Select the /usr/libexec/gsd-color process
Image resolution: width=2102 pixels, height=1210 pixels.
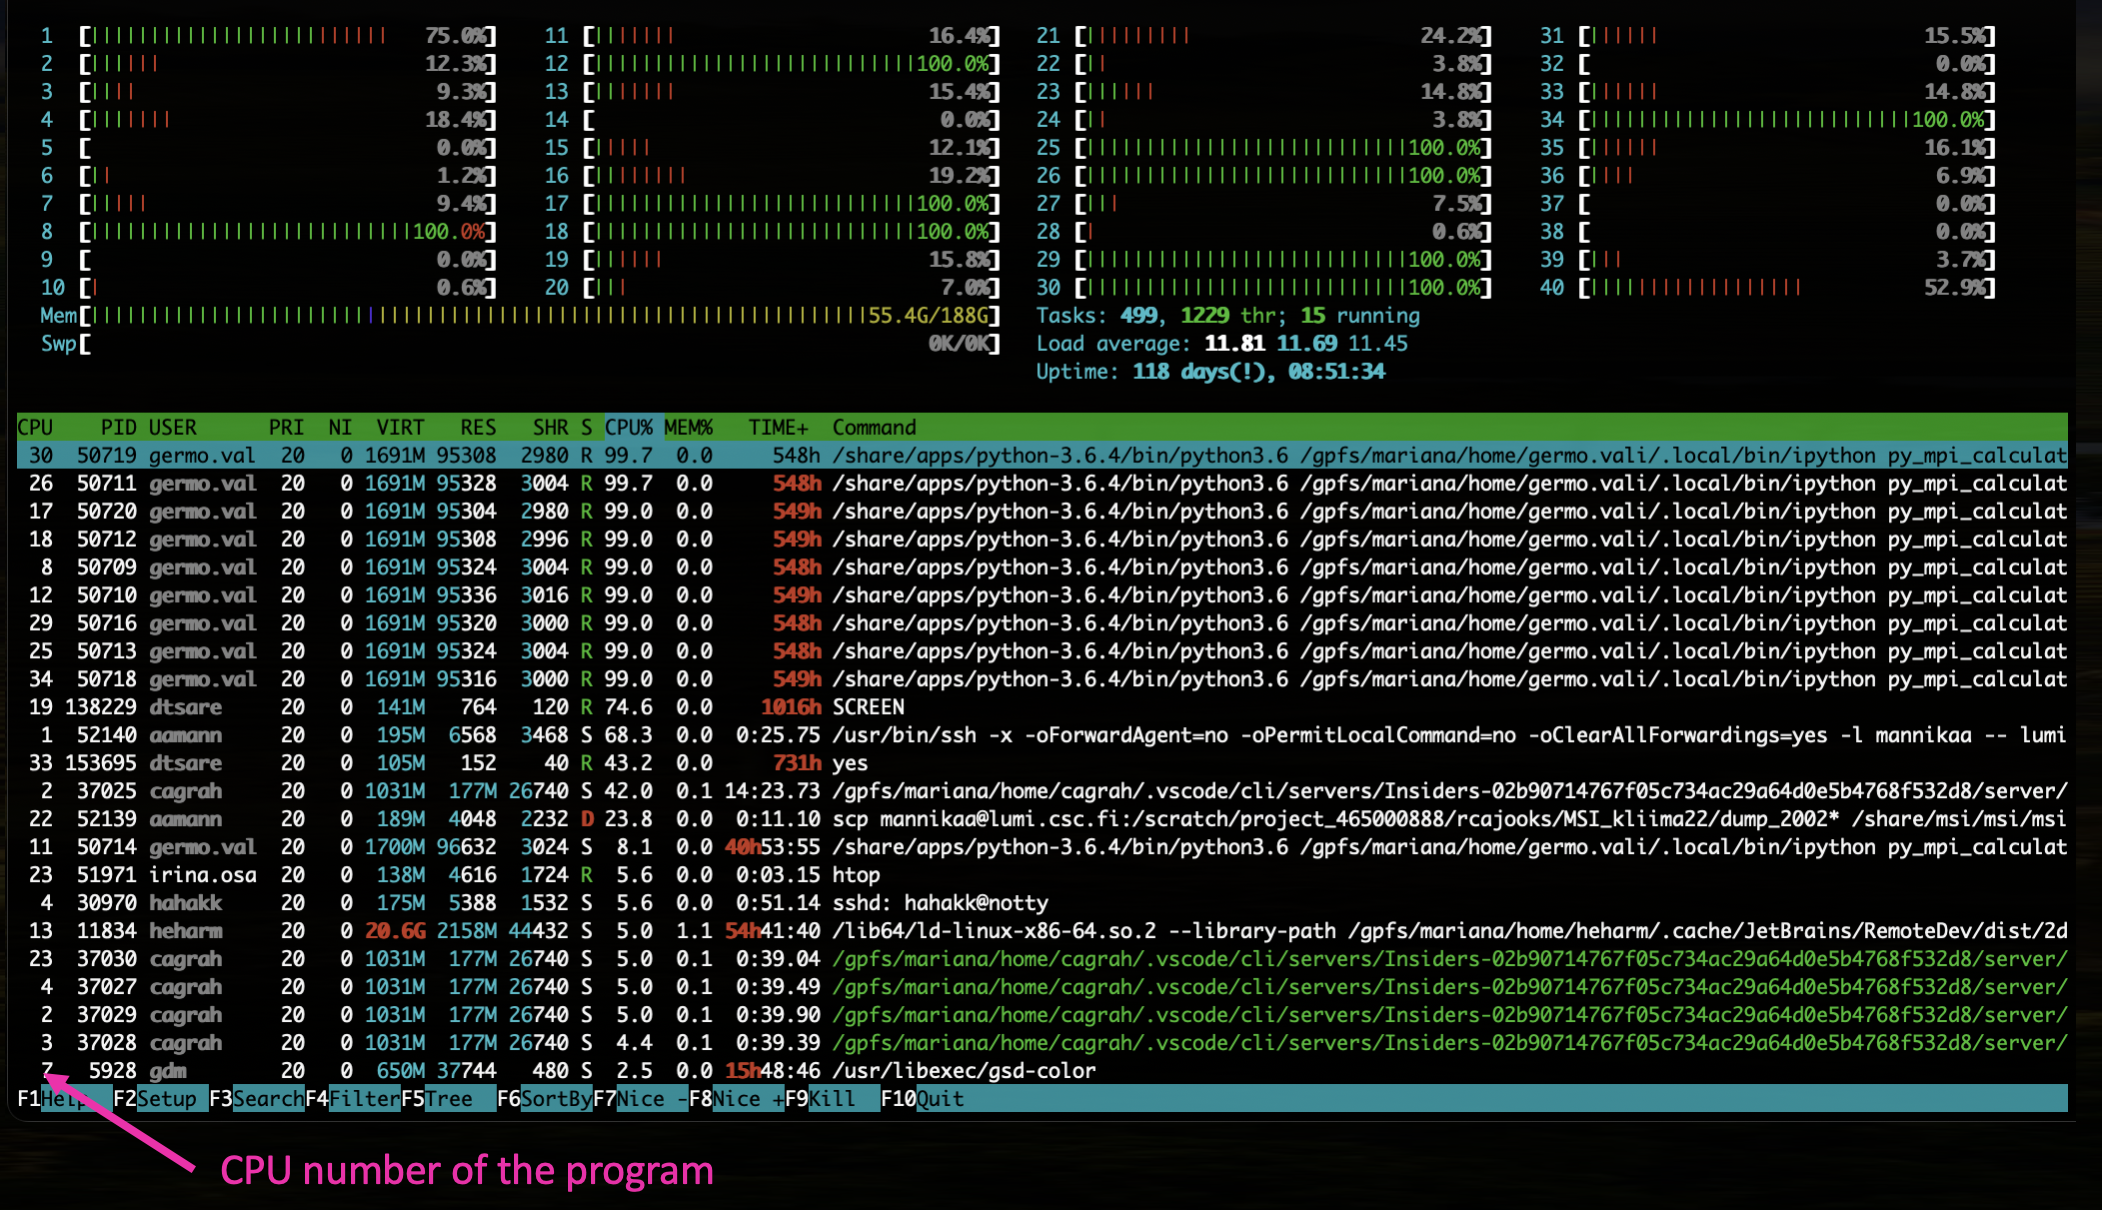[1042, 1071]
